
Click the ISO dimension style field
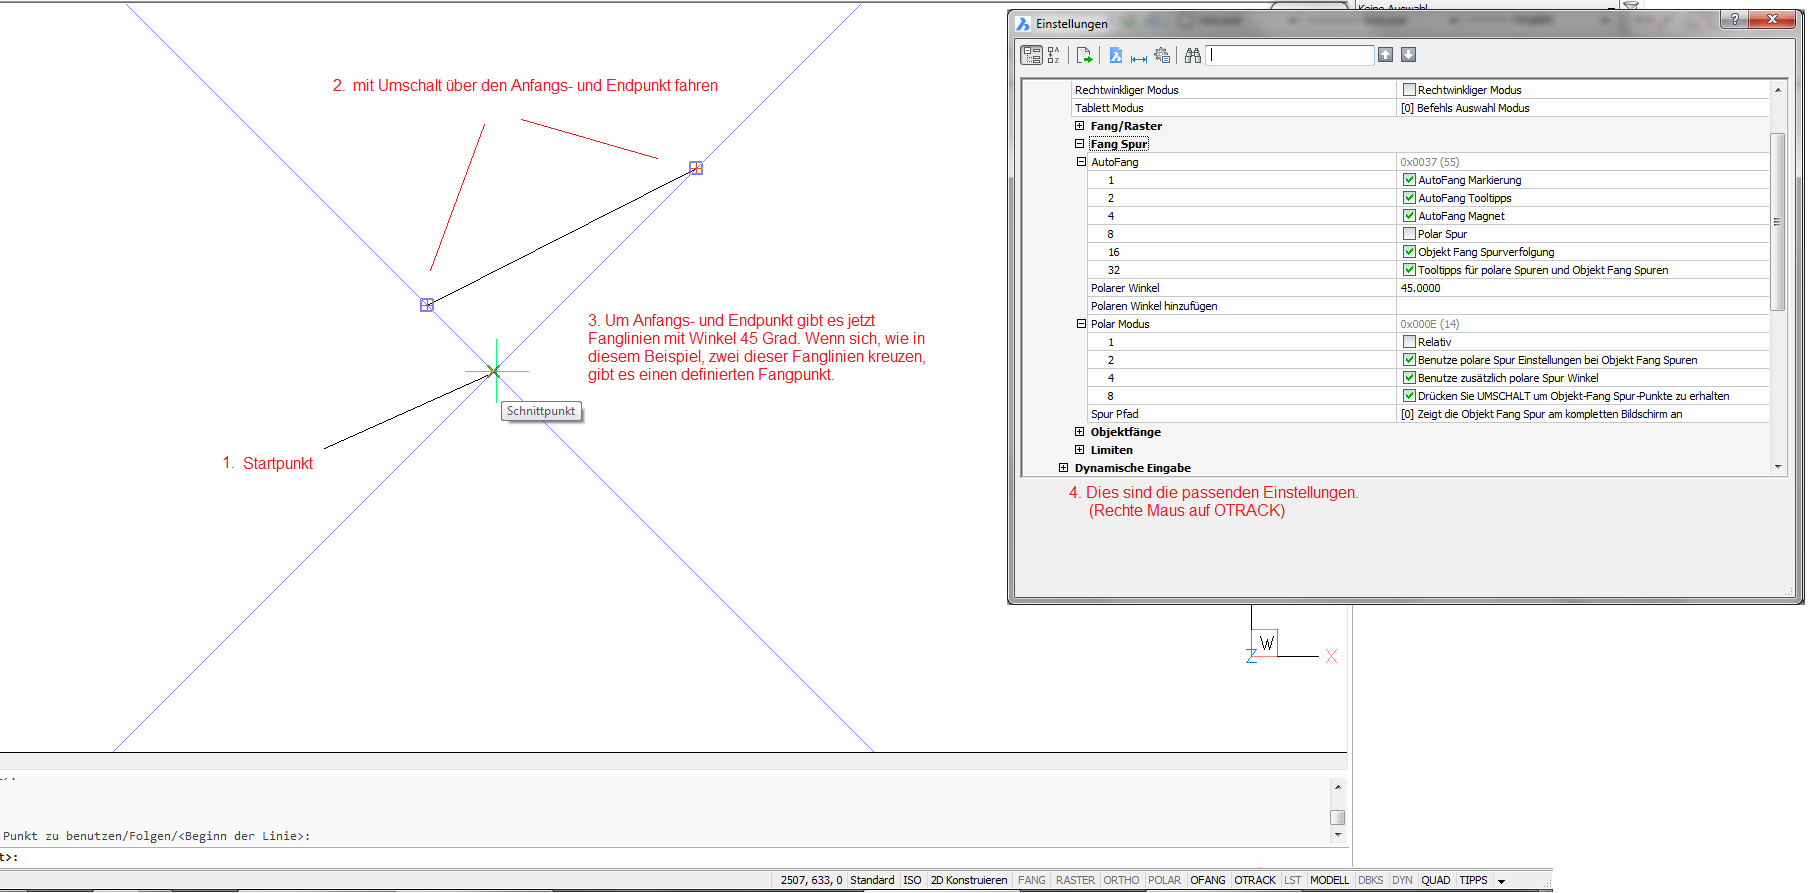(x=912, y=880)
